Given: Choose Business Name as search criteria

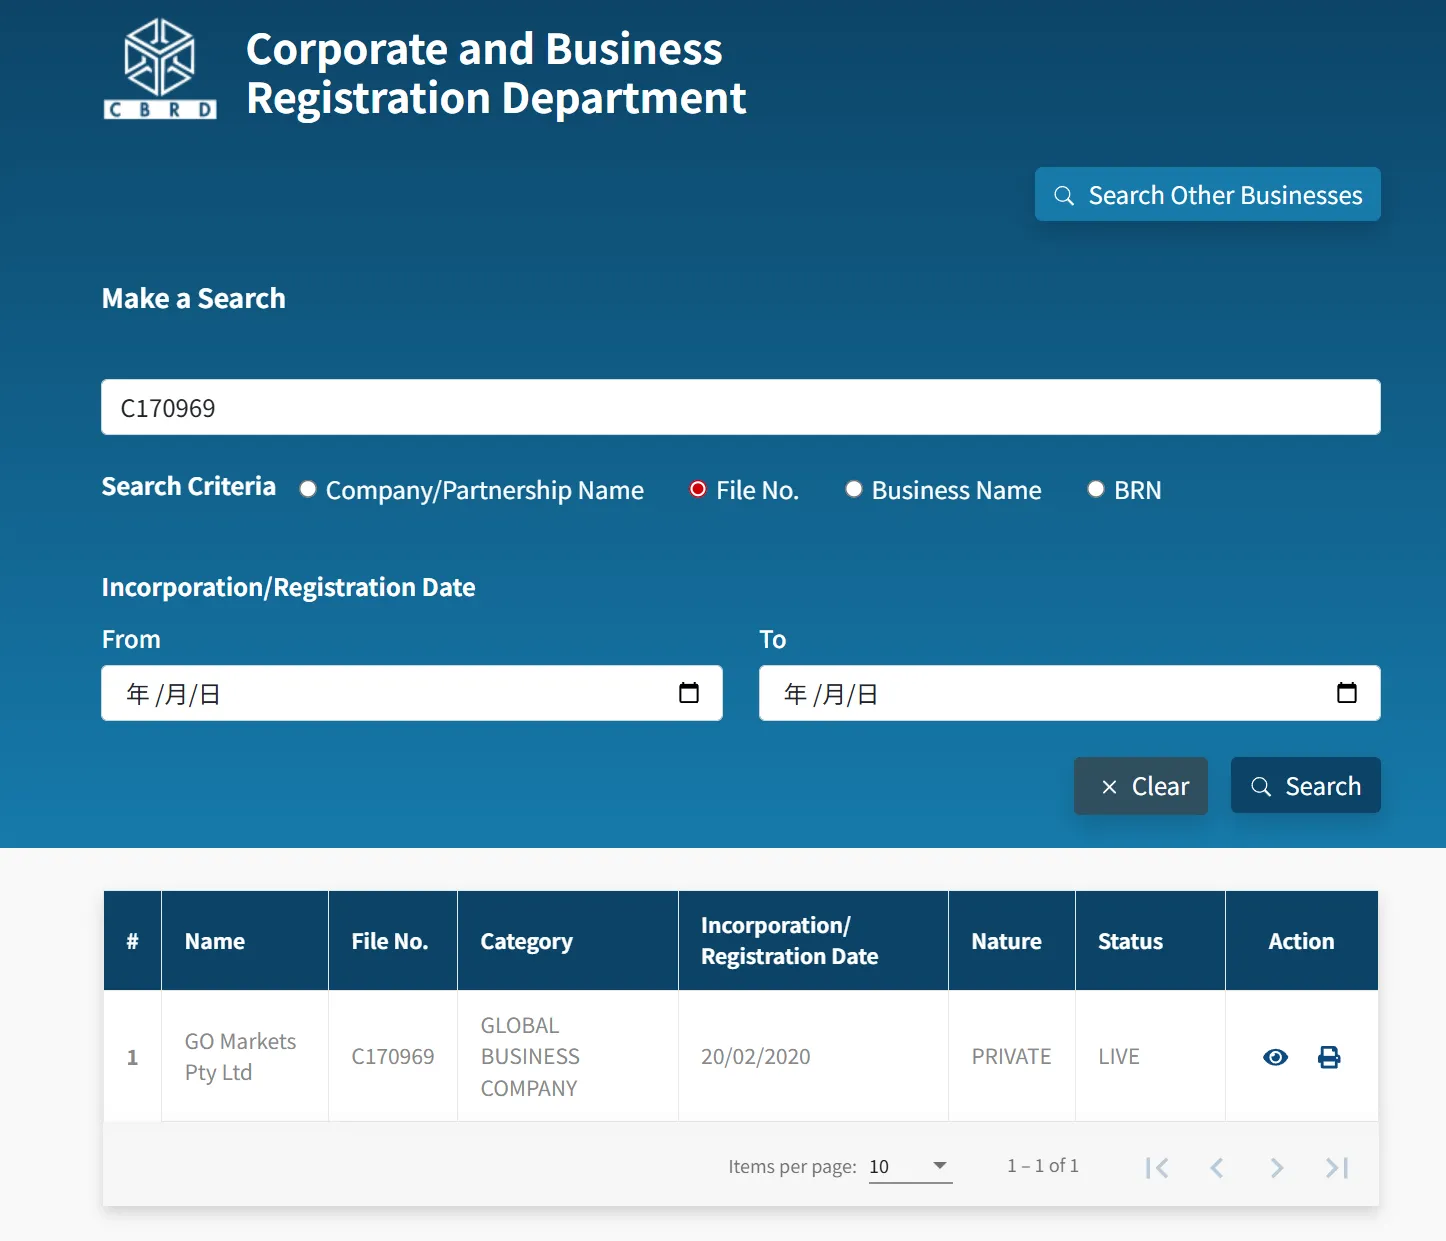Looking at the screenshot, I should 854,489.
